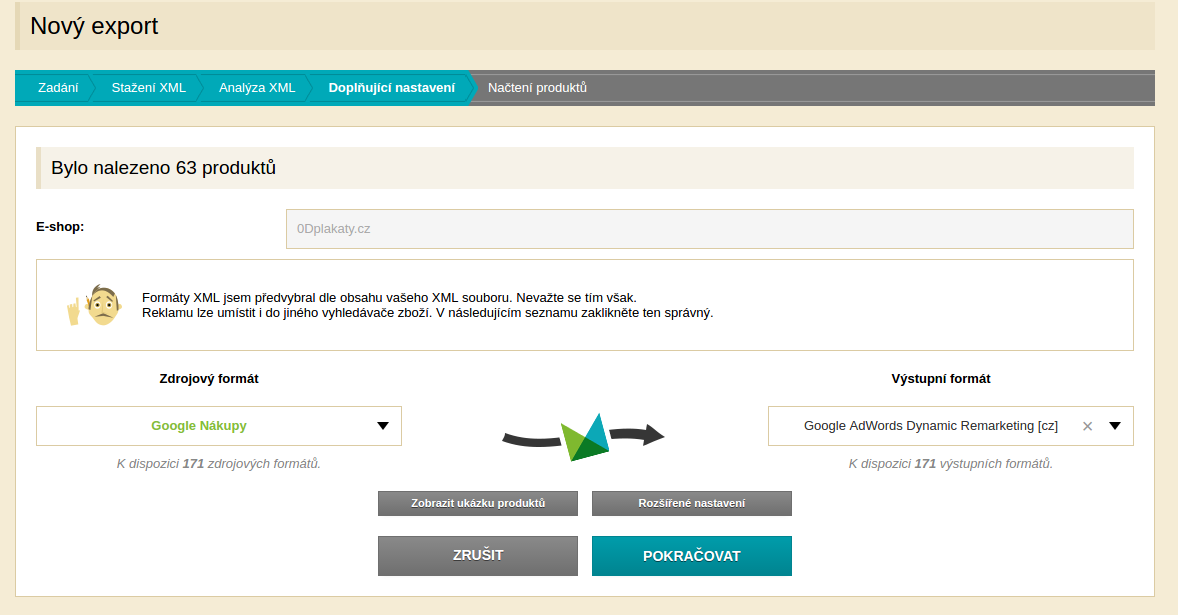The height and width of the screenshot is (615, 1178).
Task: Click the green-blue conversion logo between formats
Action: pos(584,436)
